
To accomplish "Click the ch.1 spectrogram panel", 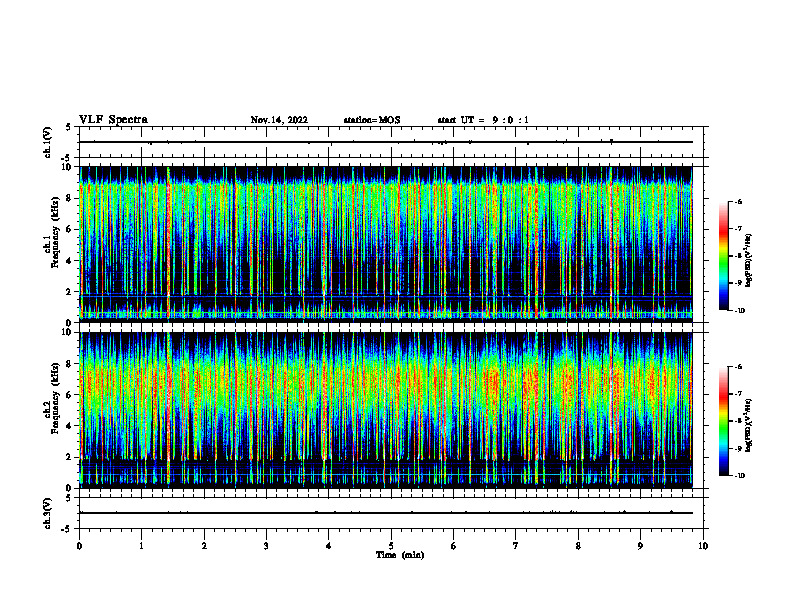I will (386, 244).
